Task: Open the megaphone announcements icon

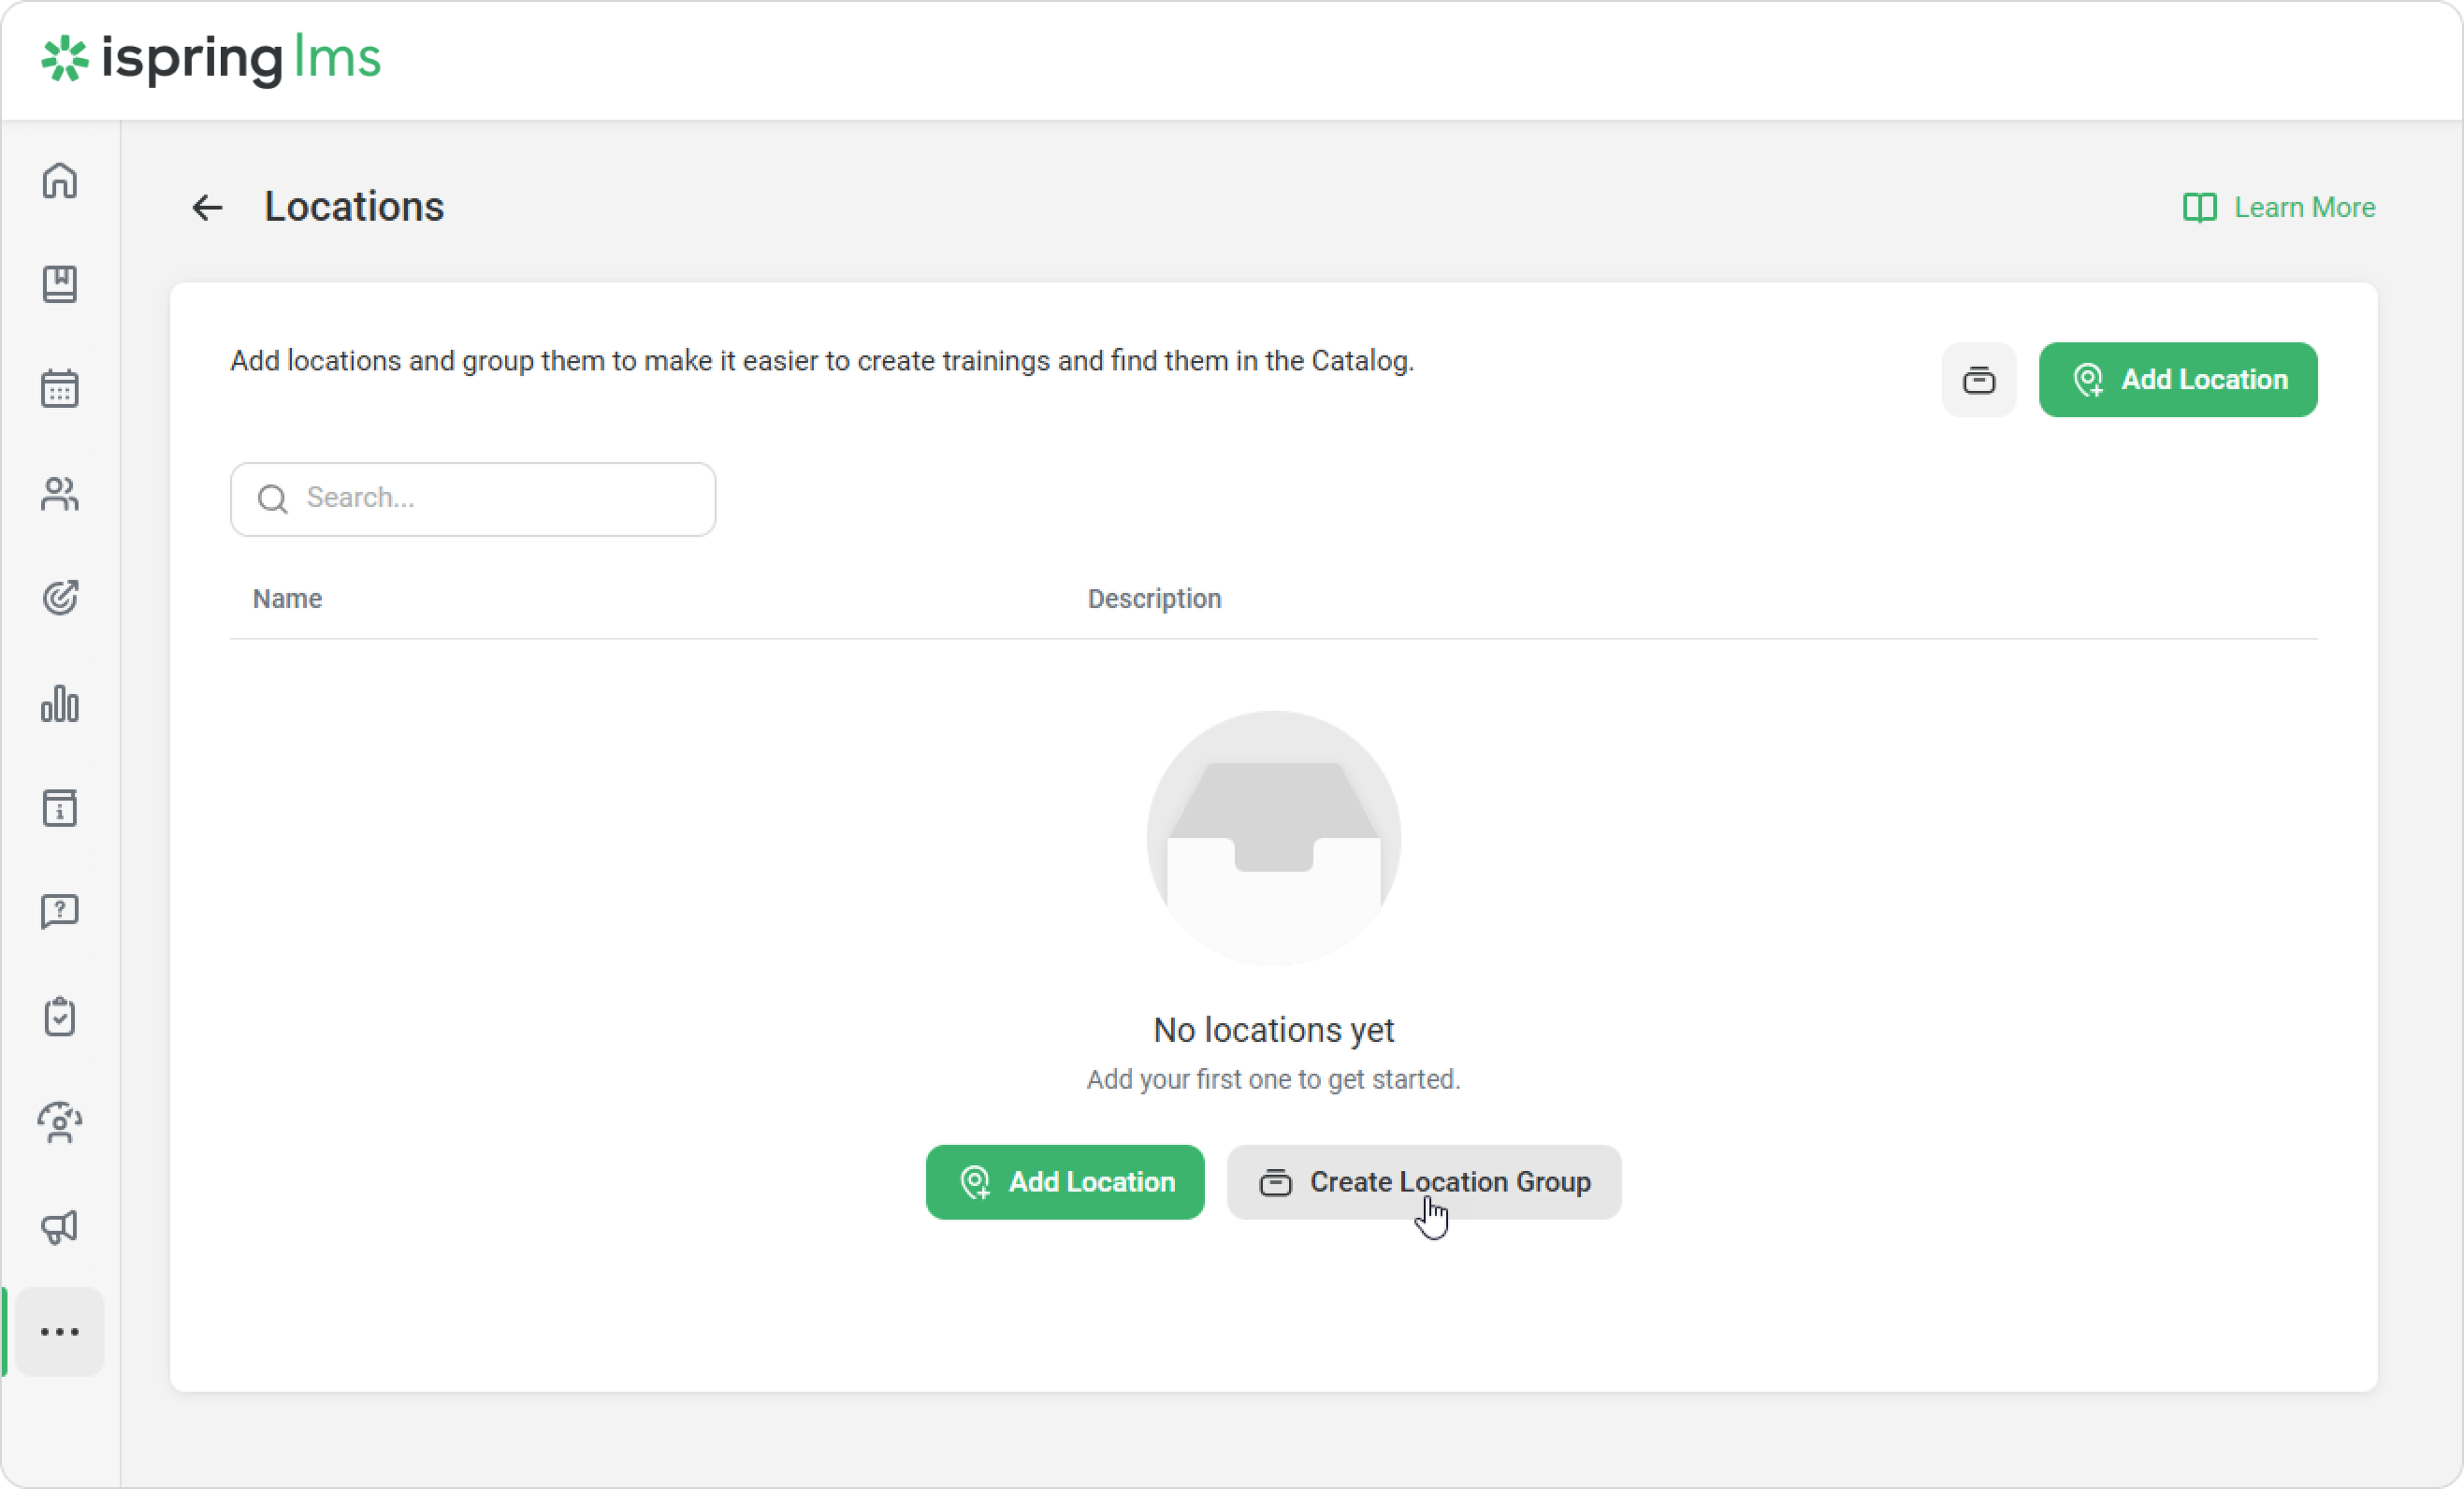Action: (x=60, y=1227)
